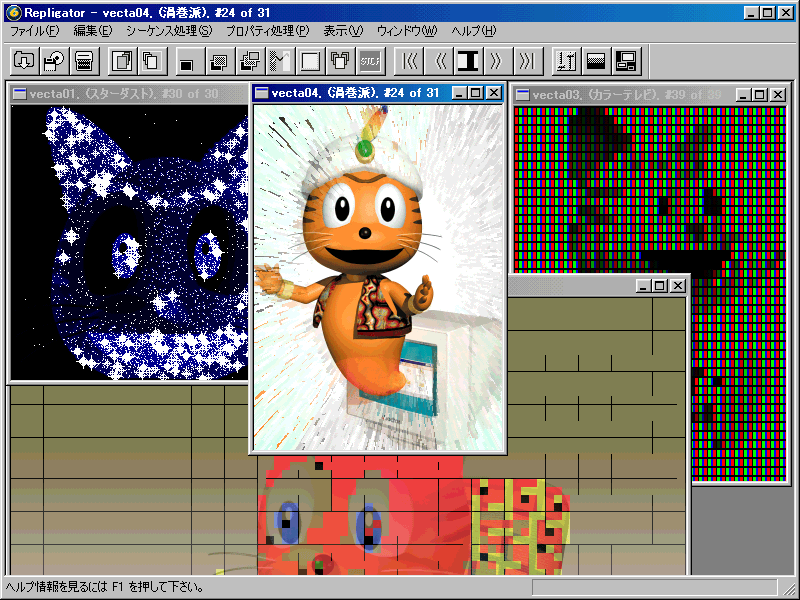Close the untitled brick-pattern child window
This screenshot has height=600, width=800.
point(677,286)
